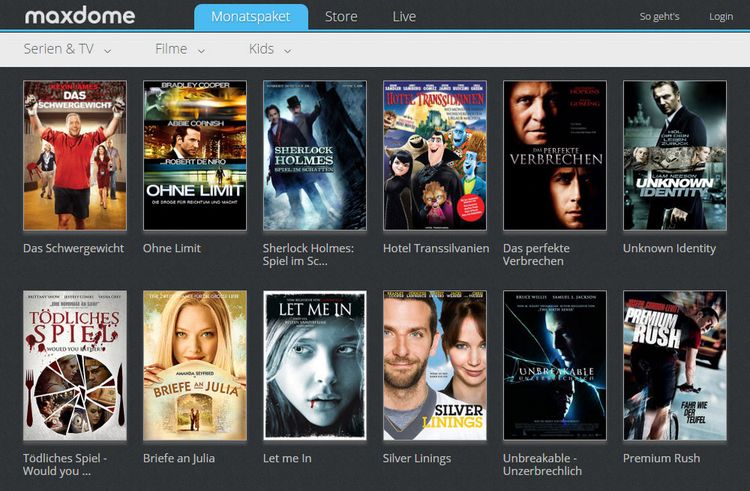Choose the Hotel Transsilvanien poster
This screenshot has height=491, width=750.
(x=435, y=155)
